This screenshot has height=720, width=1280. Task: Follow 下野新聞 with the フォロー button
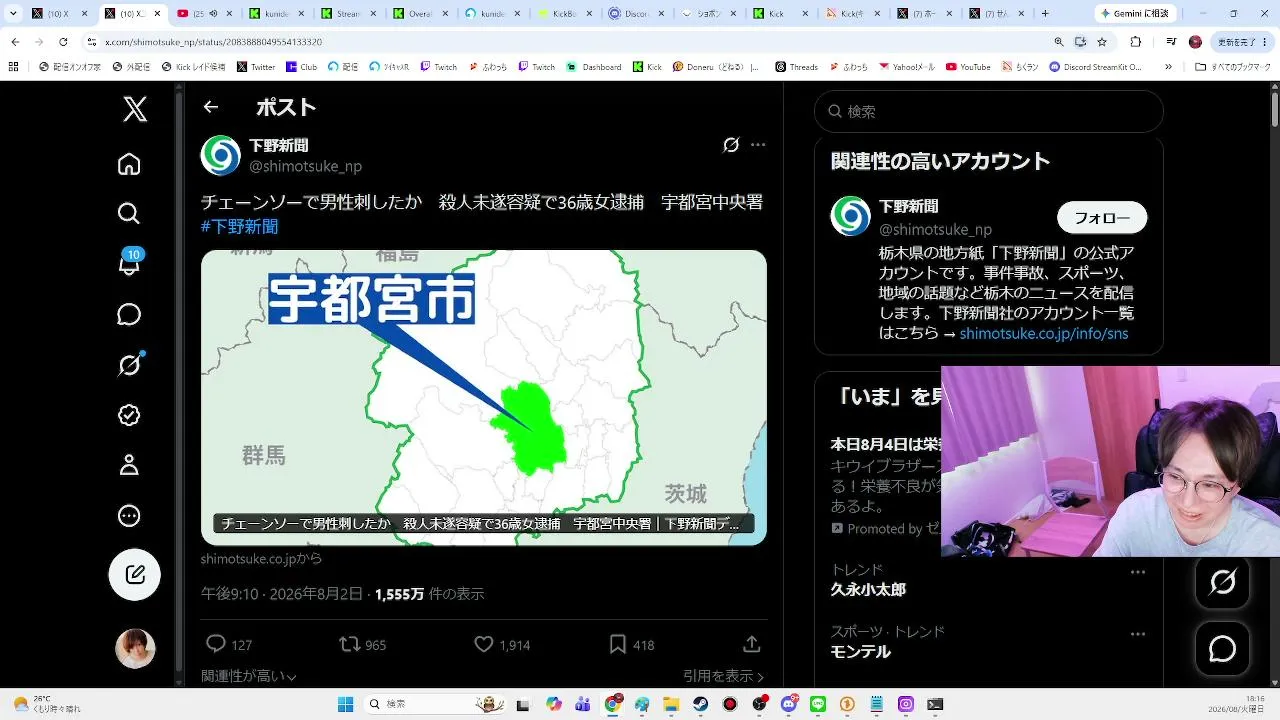(1102, 217)
